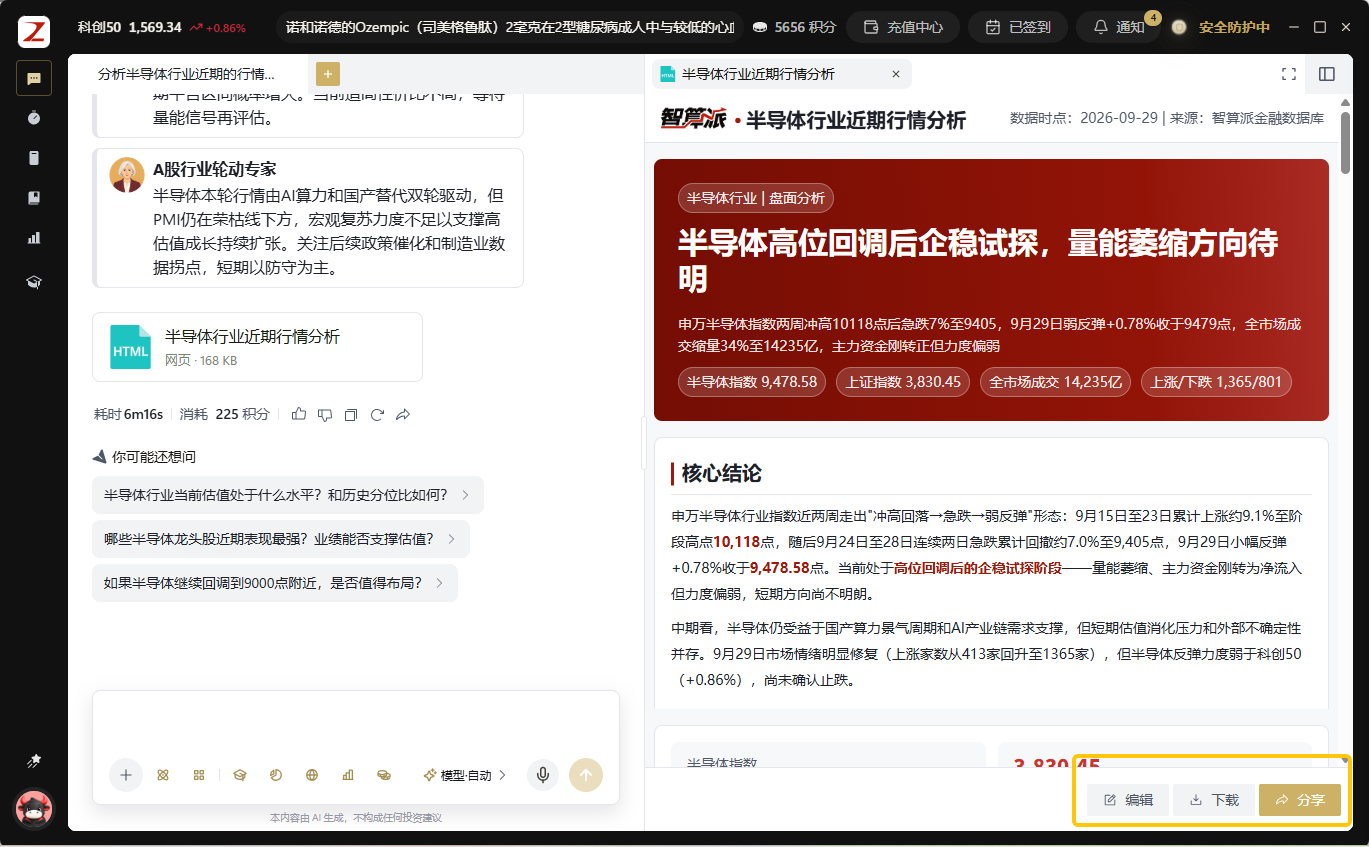Open the 通知 notifications
Image resolution: width=1369 pixels, height=847 pixels.
1119,27
